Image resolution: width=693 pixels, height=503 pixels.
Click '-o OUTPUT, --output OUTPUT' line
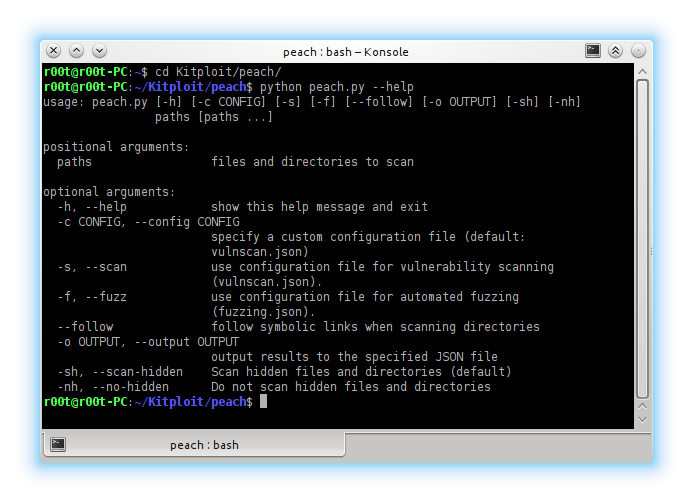[148, 342]
